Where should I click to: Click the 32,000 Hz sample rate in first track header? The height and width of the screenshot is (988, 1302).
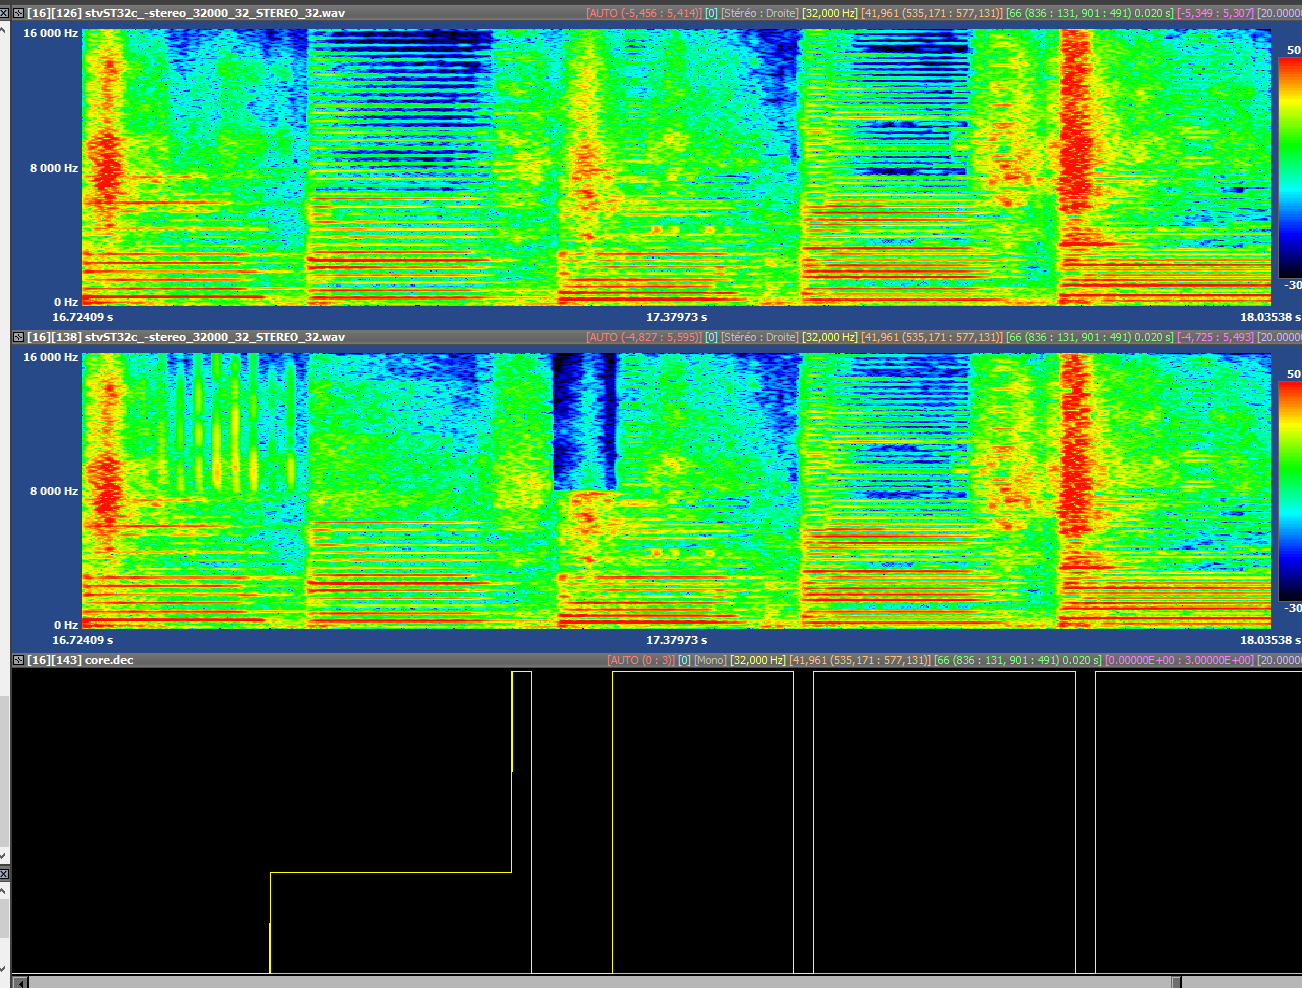(829, 13)
